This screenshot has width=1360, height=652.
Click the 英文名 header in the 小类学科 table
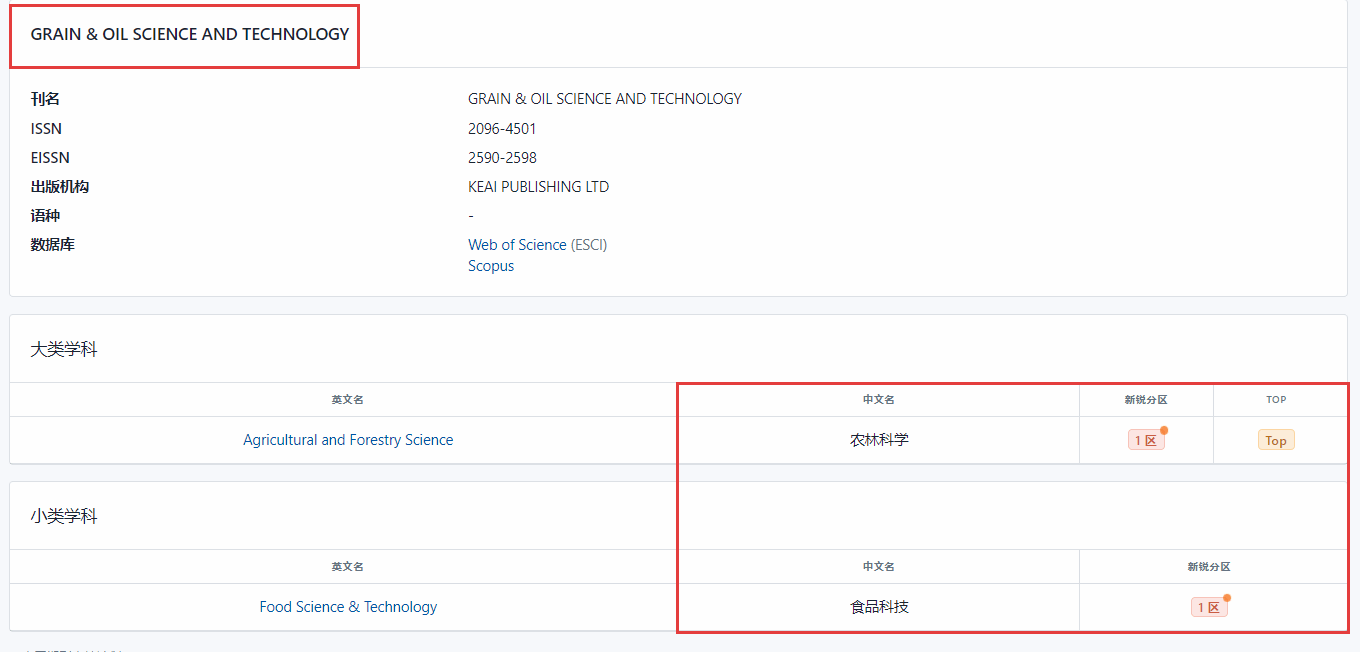348,567
